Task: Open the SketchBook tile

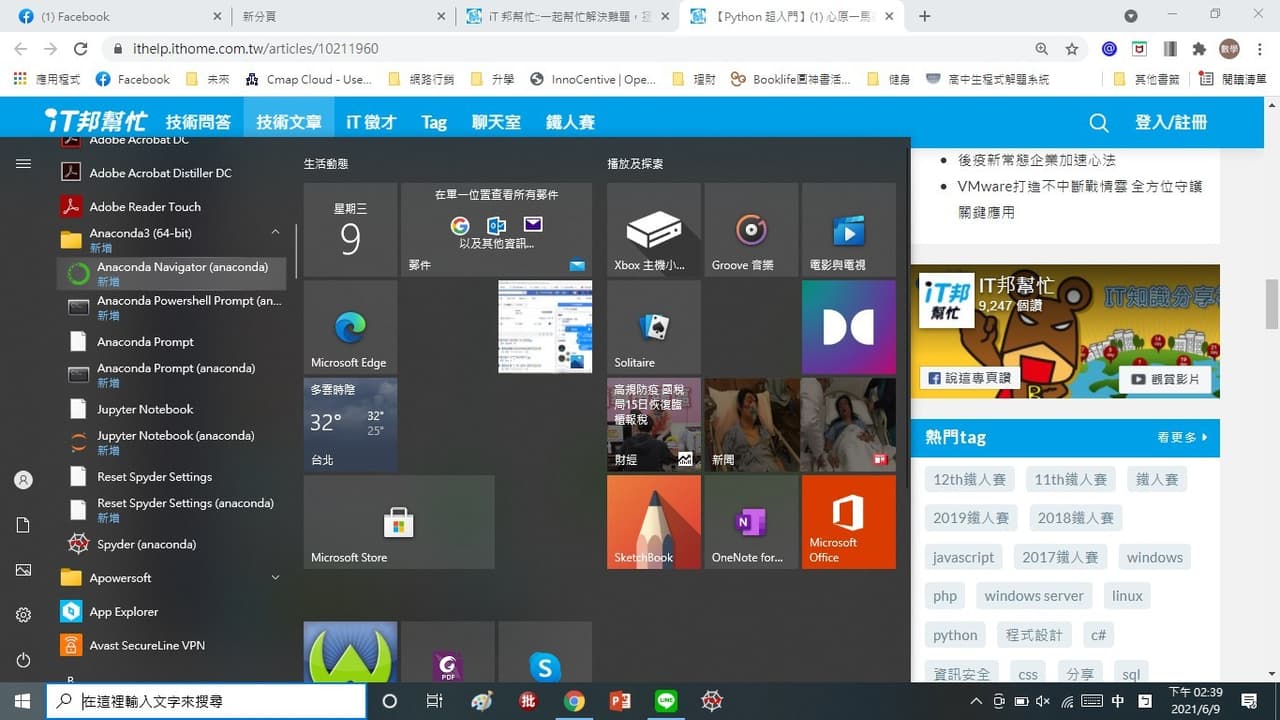Action: (653, 522)
